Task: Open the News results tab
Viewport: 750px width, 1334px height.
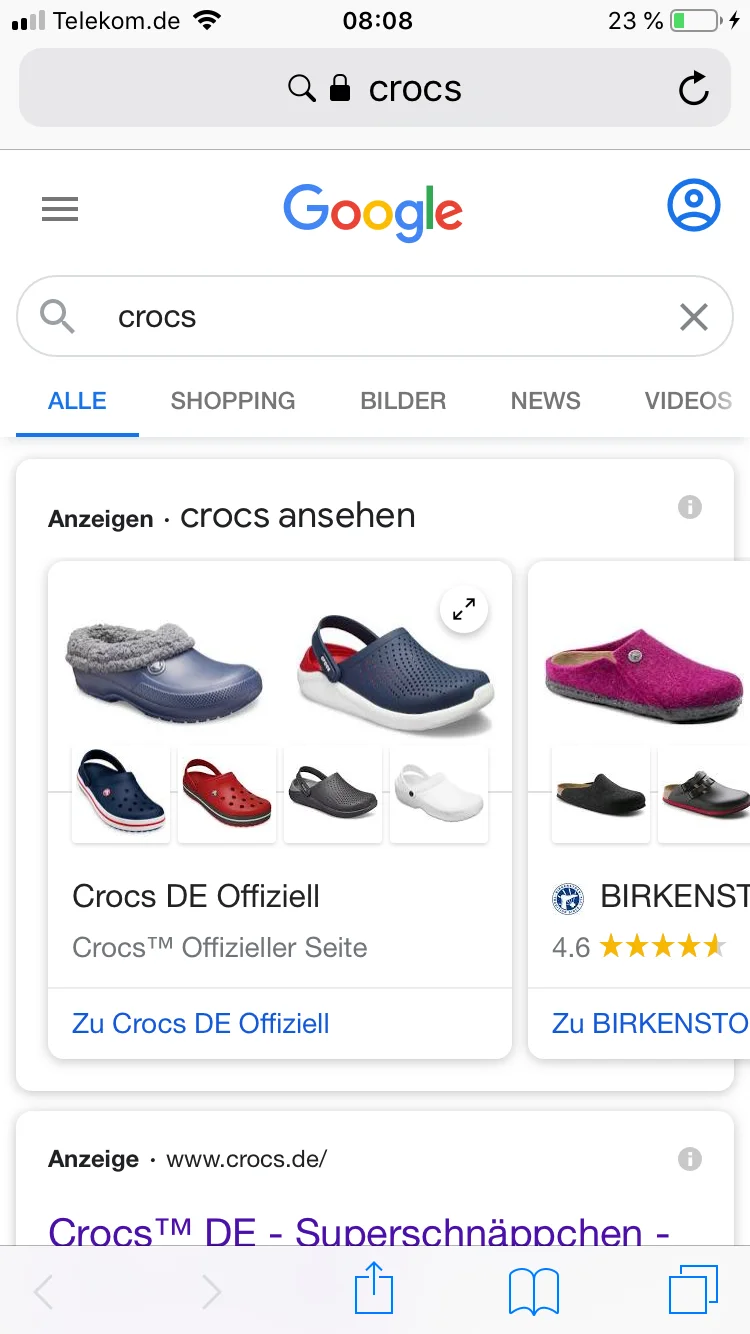Action: [545, 401]
